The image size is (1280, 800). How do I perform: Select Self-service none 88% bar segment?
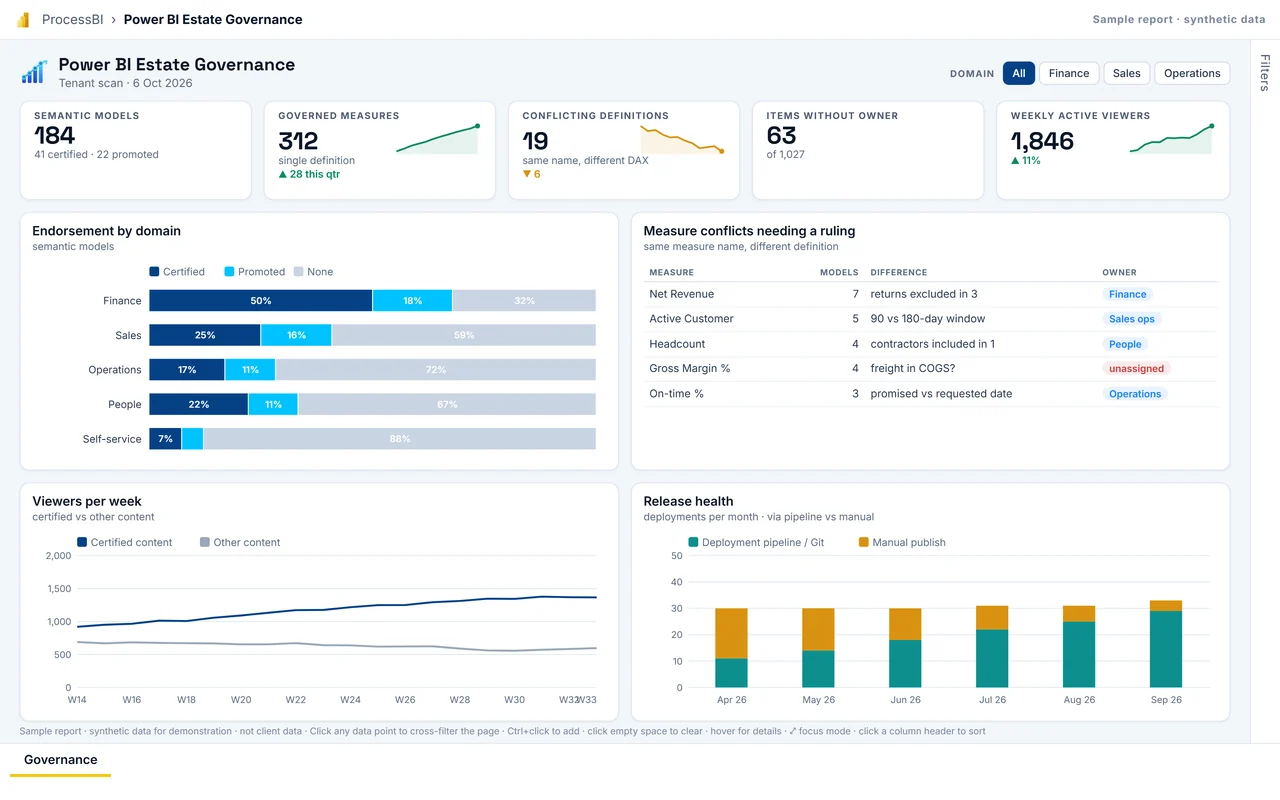click(400, 439)
